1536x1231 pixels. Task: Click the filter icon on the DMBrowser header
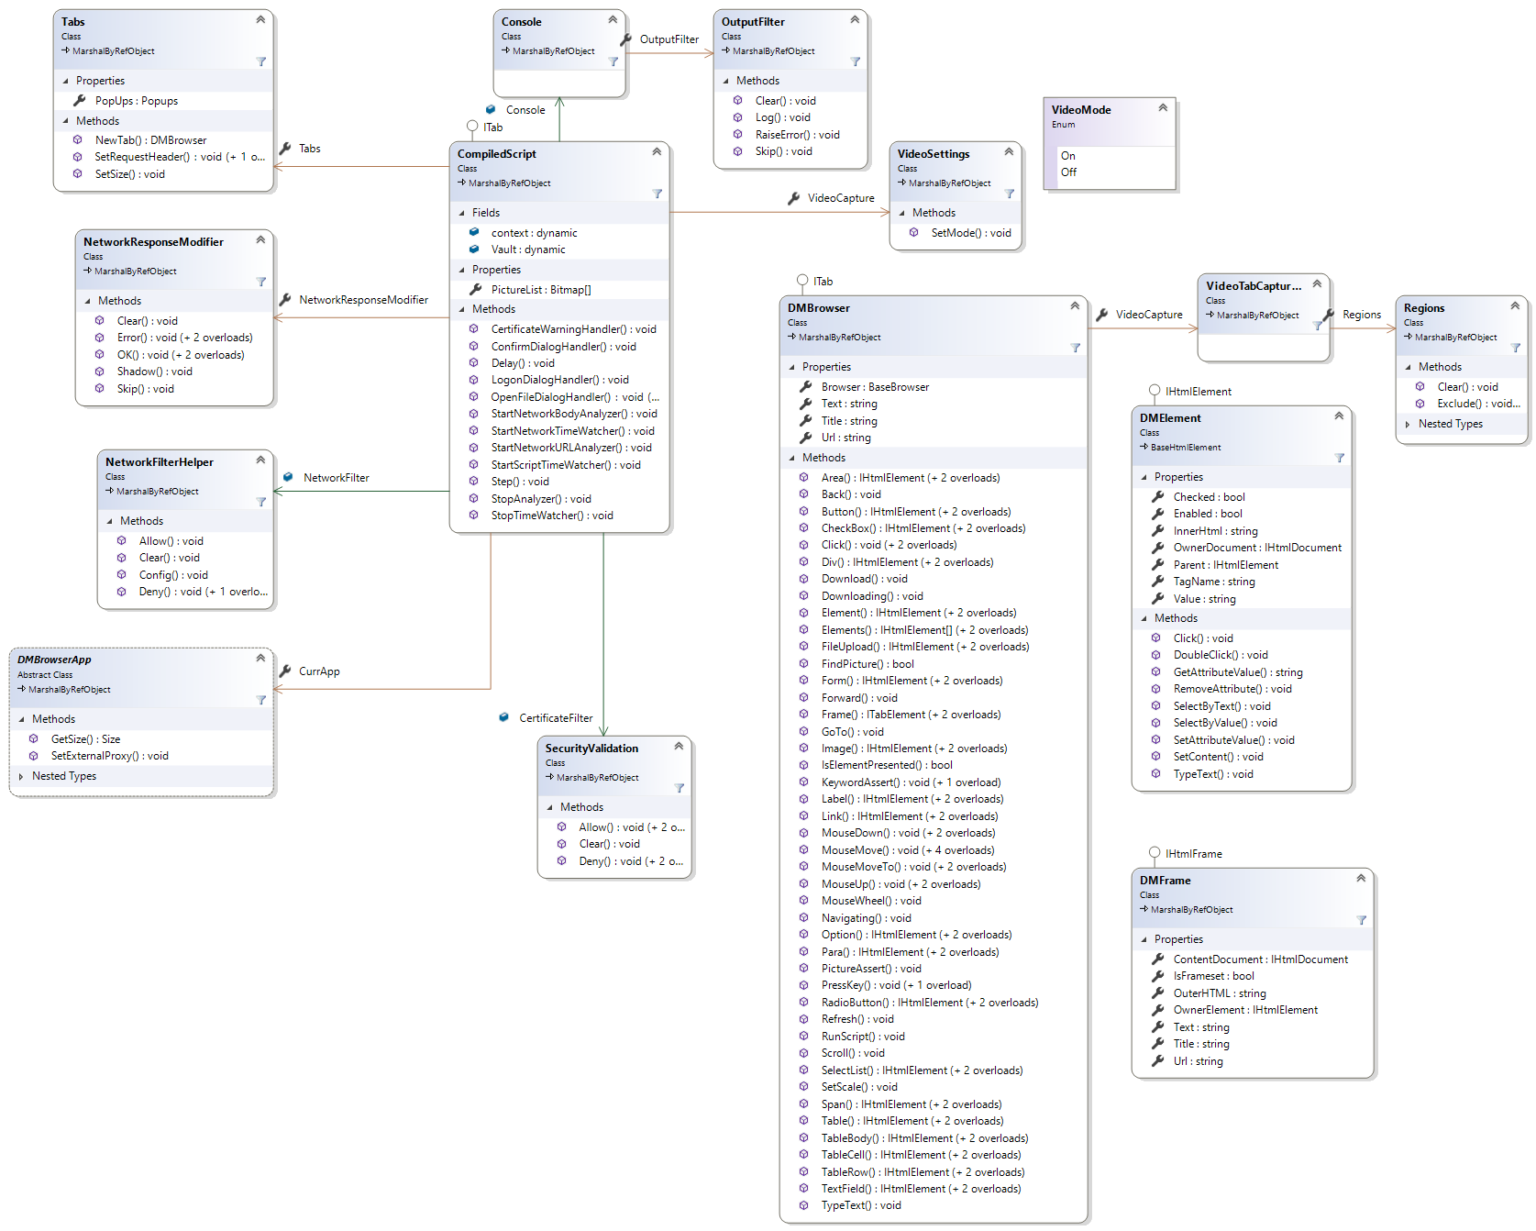pos(1076,348)
